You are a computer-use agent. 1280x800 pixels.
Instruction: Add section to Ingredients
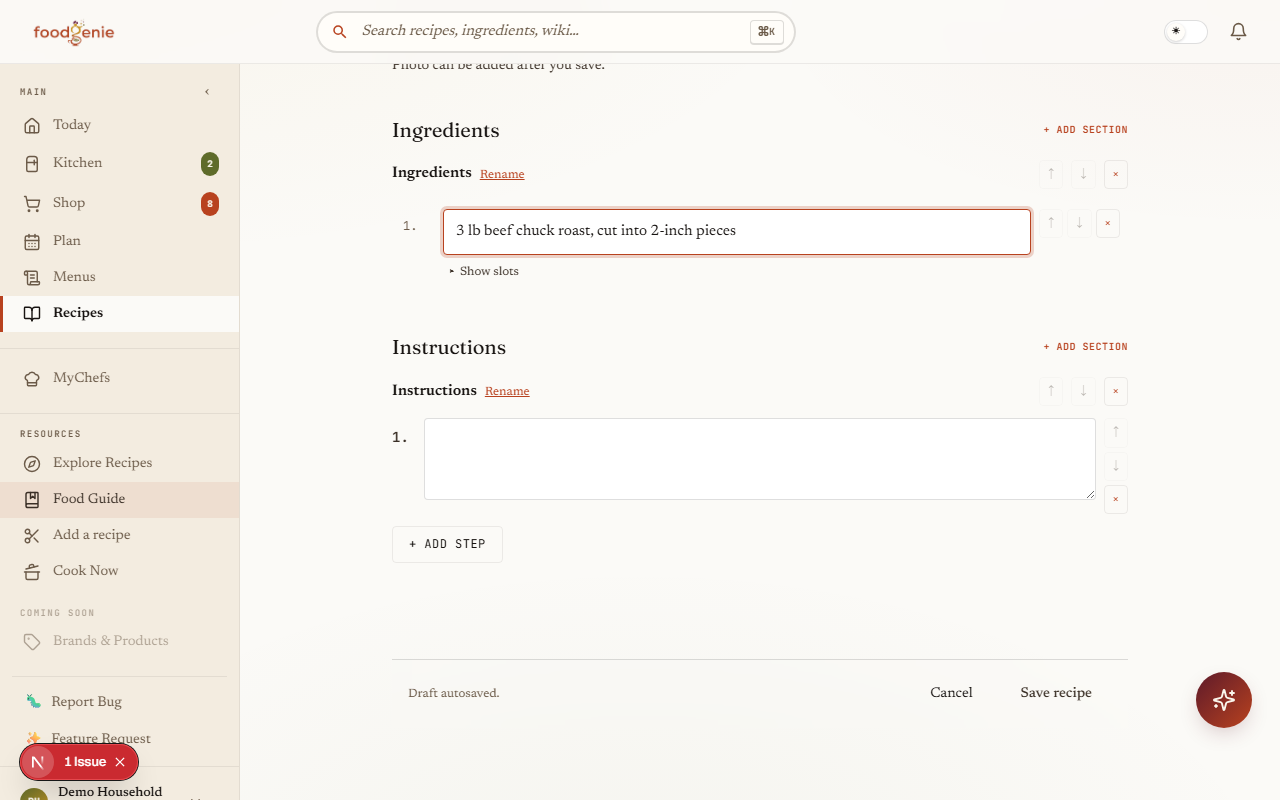pyautogui.click(x=1085, y=130)
